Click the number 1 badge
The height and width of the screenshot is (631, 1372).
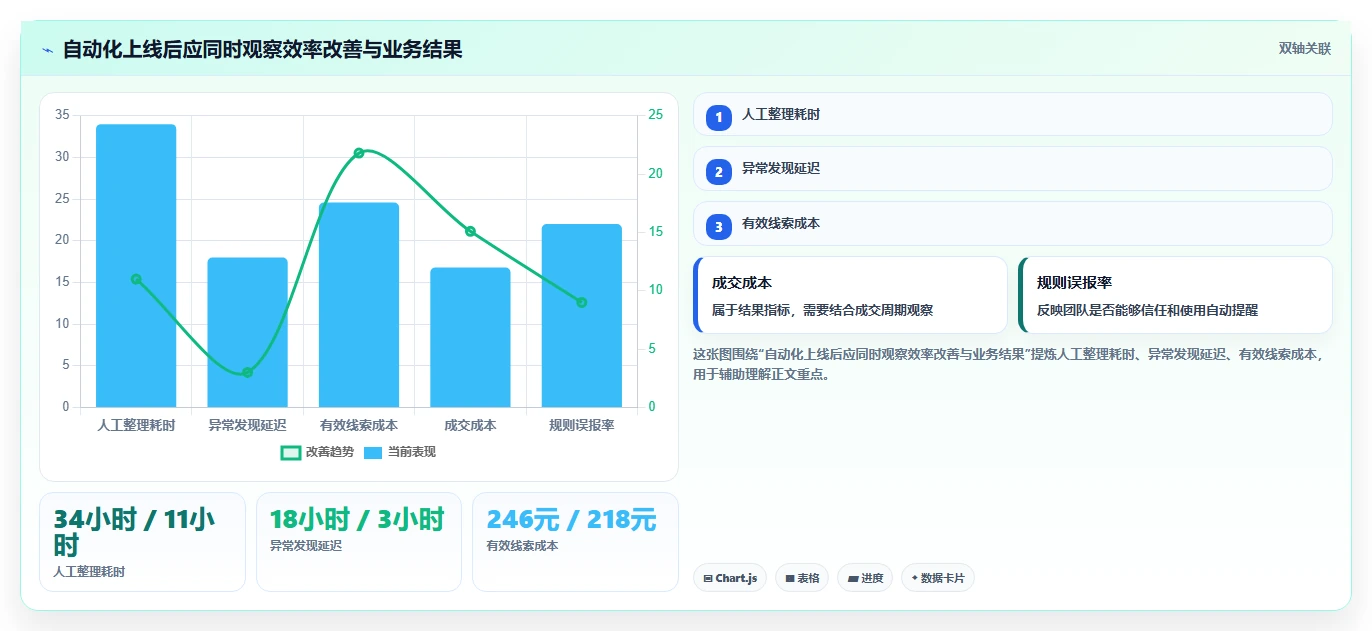718,117
